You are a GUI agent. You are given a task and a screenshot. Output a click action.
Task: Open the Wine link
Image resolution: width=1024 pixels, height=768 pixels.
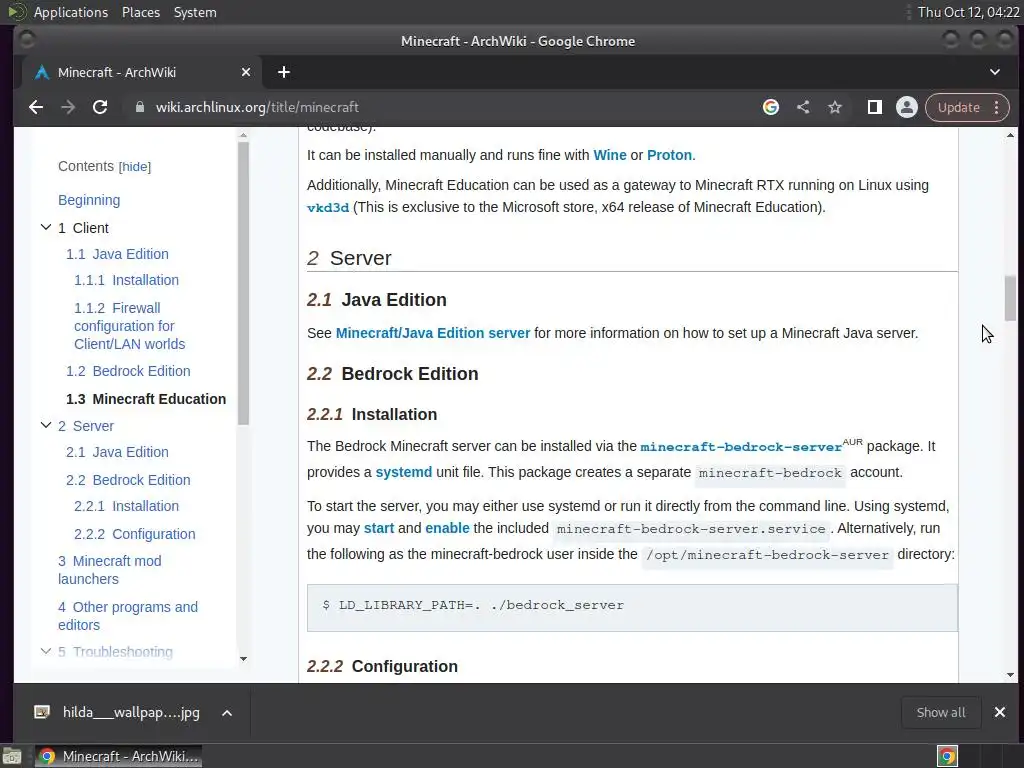click(x=610, y=155)
